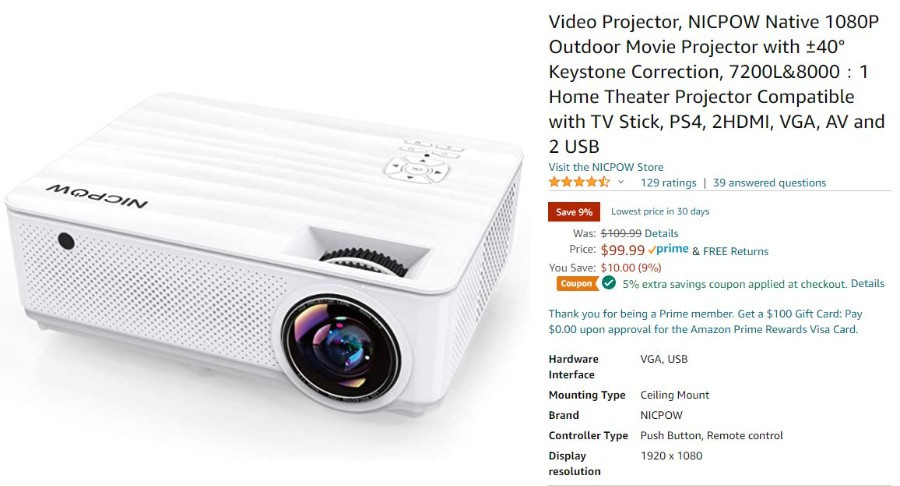Viewport: 900px width, 486px height.
Task: Open coupon Details link
Action: coord(867,283)
